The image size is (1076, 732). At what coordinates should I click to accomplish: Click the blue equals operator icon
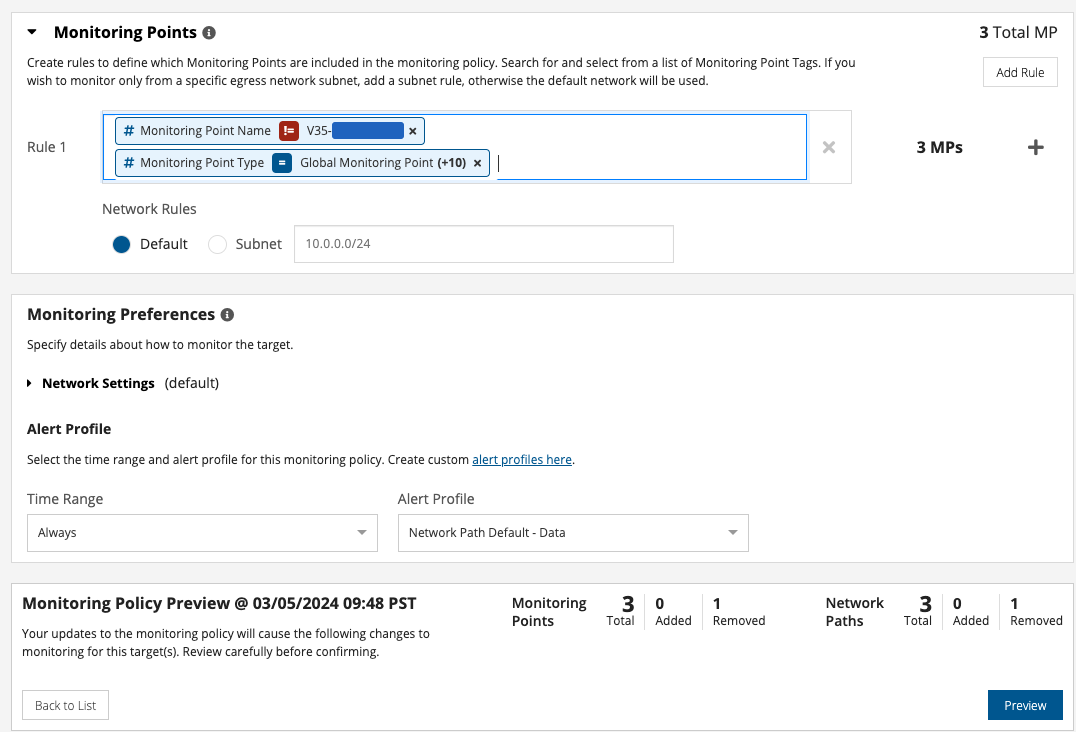[x=282, y=163]
